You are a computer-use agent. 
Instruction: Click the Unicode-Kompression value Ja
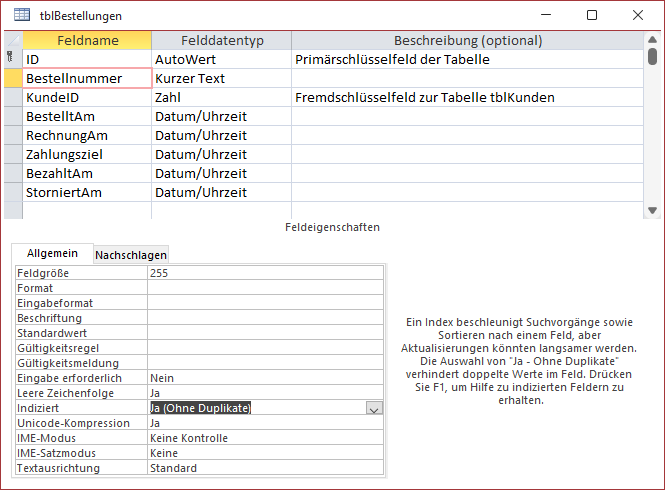[x=265, y=423]
